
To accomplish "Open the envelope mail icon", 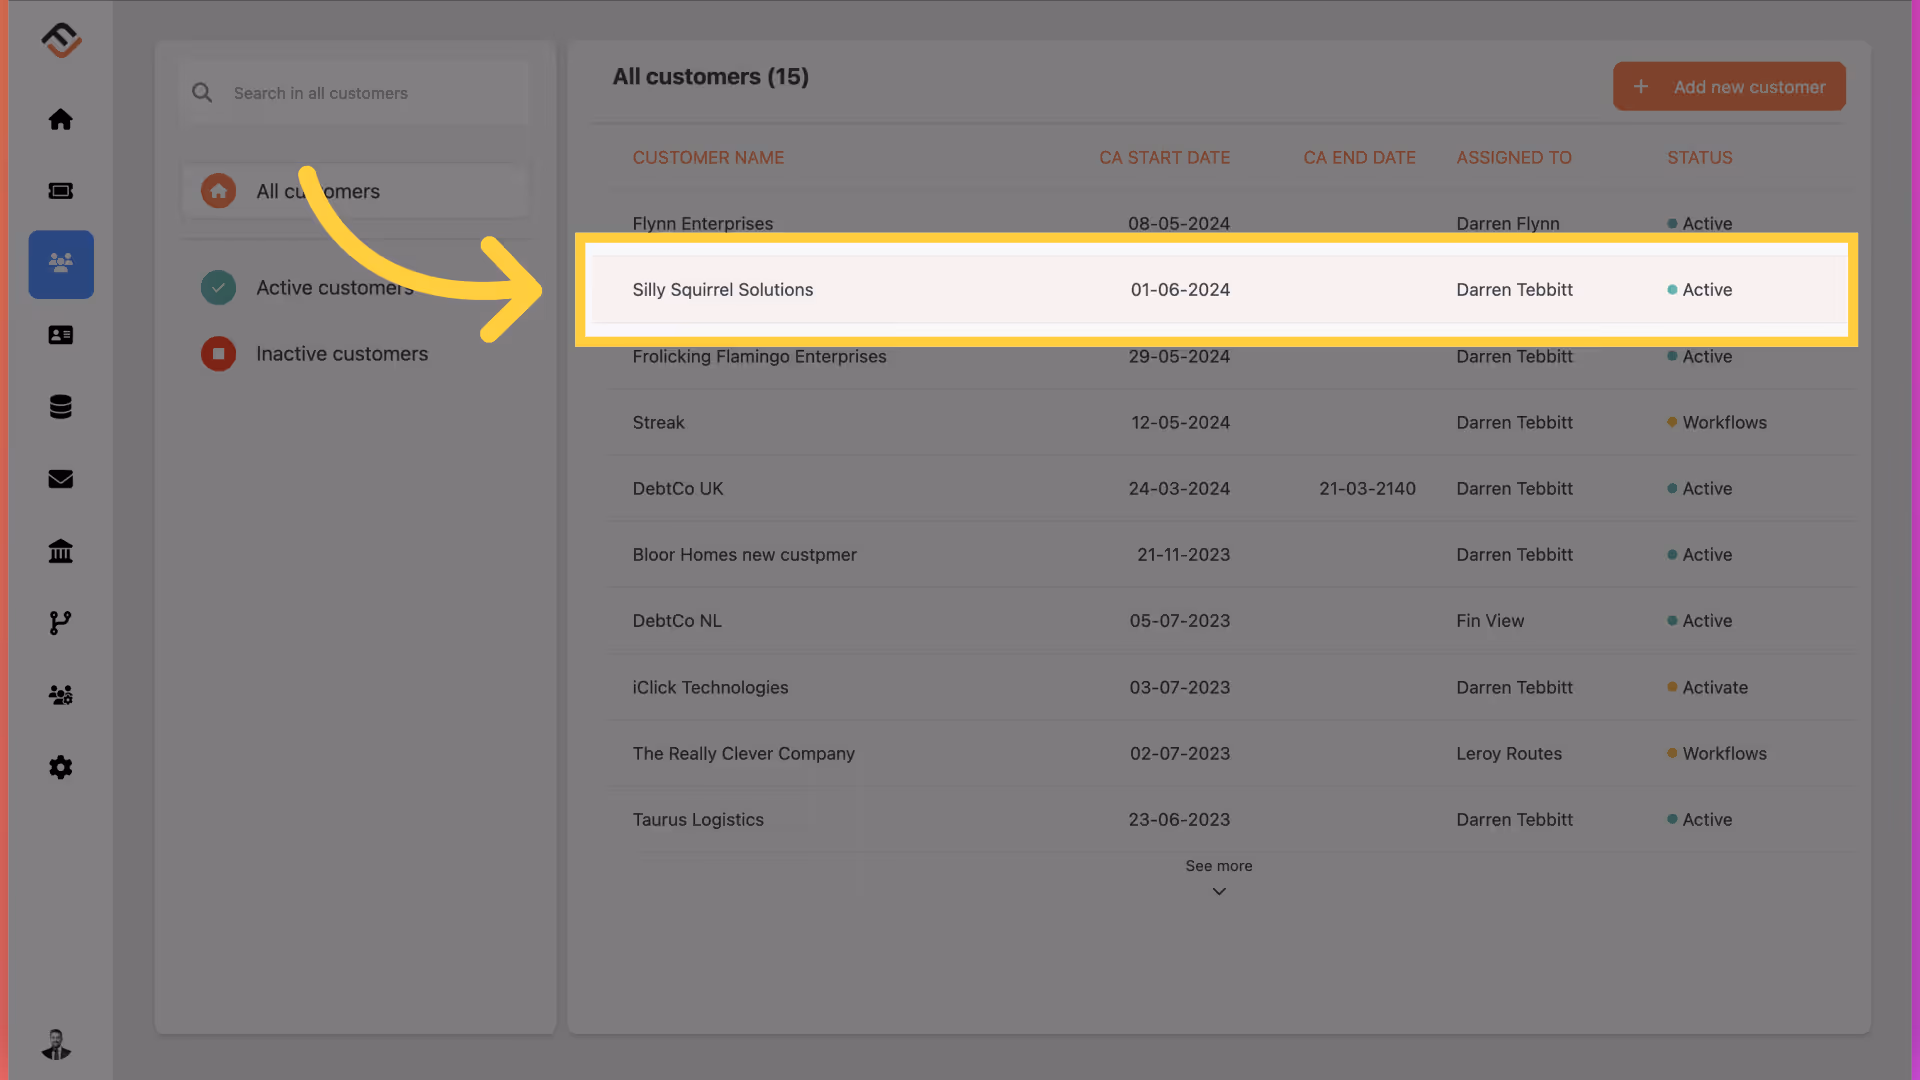I will point(61,479).
